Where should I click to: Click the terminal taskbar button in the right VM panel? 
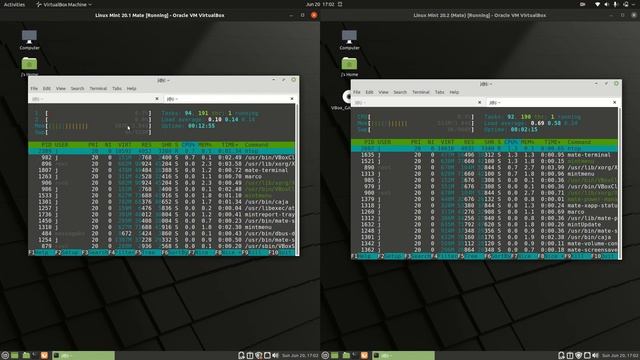tap(404, 355)
